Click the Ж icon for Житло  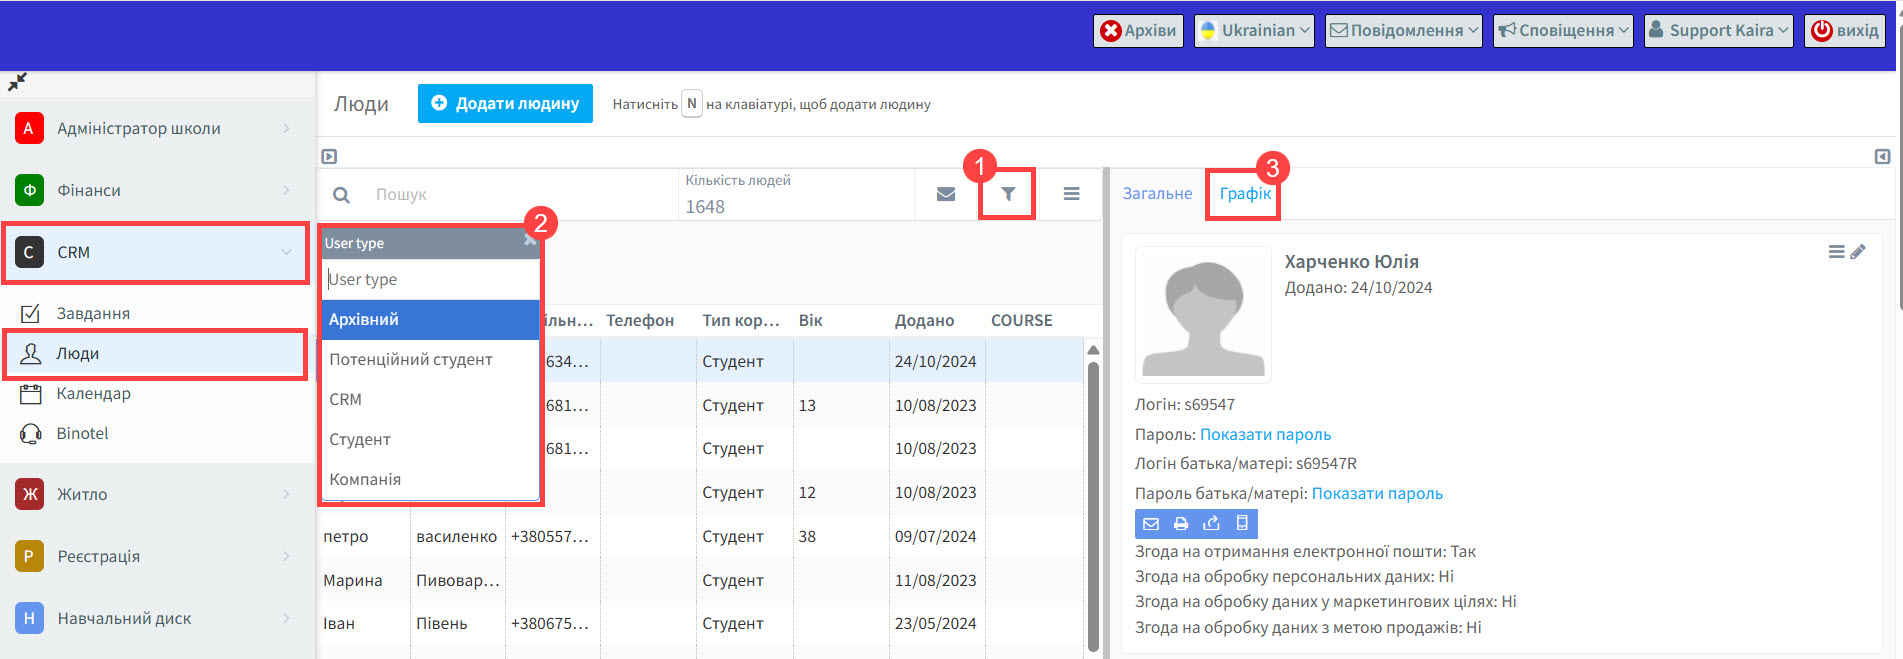[29, 494]
